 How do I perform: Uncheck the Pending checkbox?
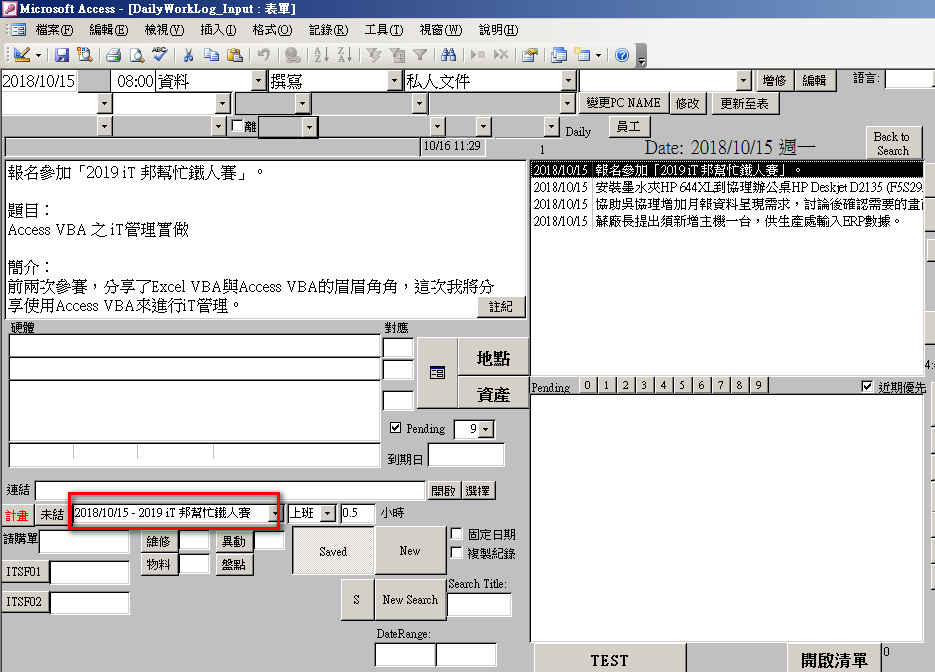pyautogui.click(x=395, y=428)
